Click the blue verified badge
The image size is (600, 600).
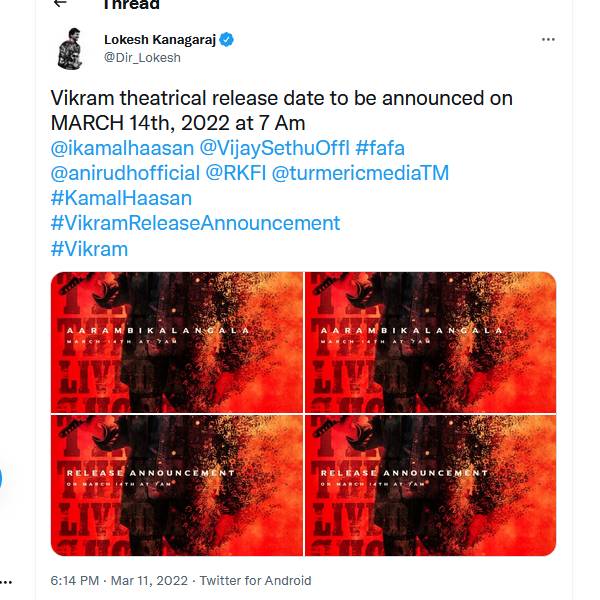click(x=227, y=40)
